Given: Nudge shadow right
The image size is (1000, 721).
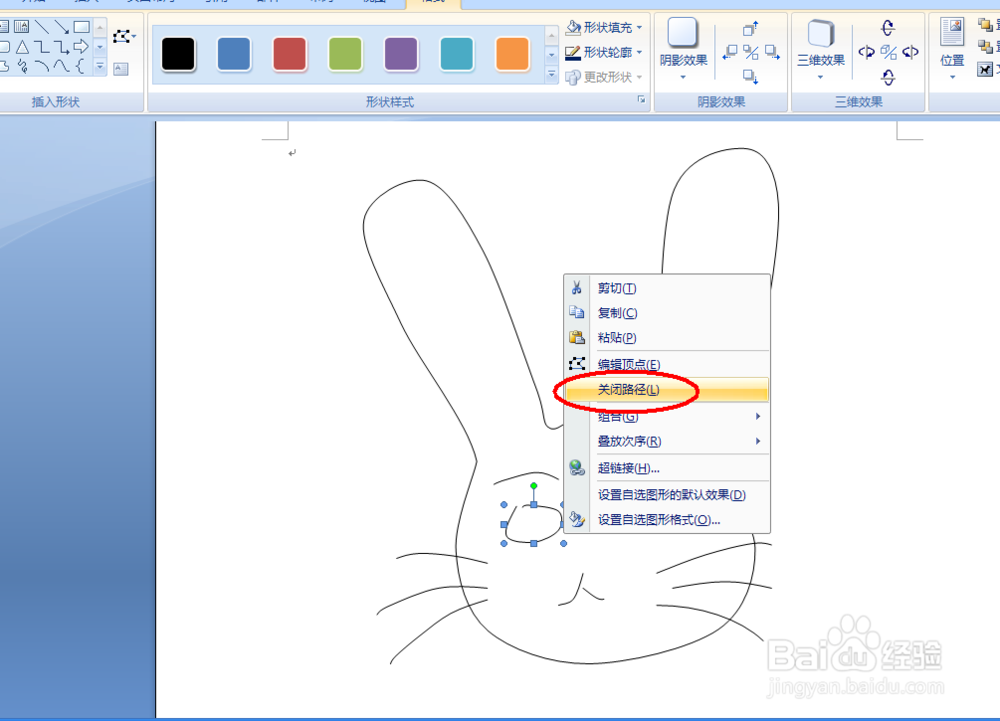Looking at the screenshot, I should point(772,52).
